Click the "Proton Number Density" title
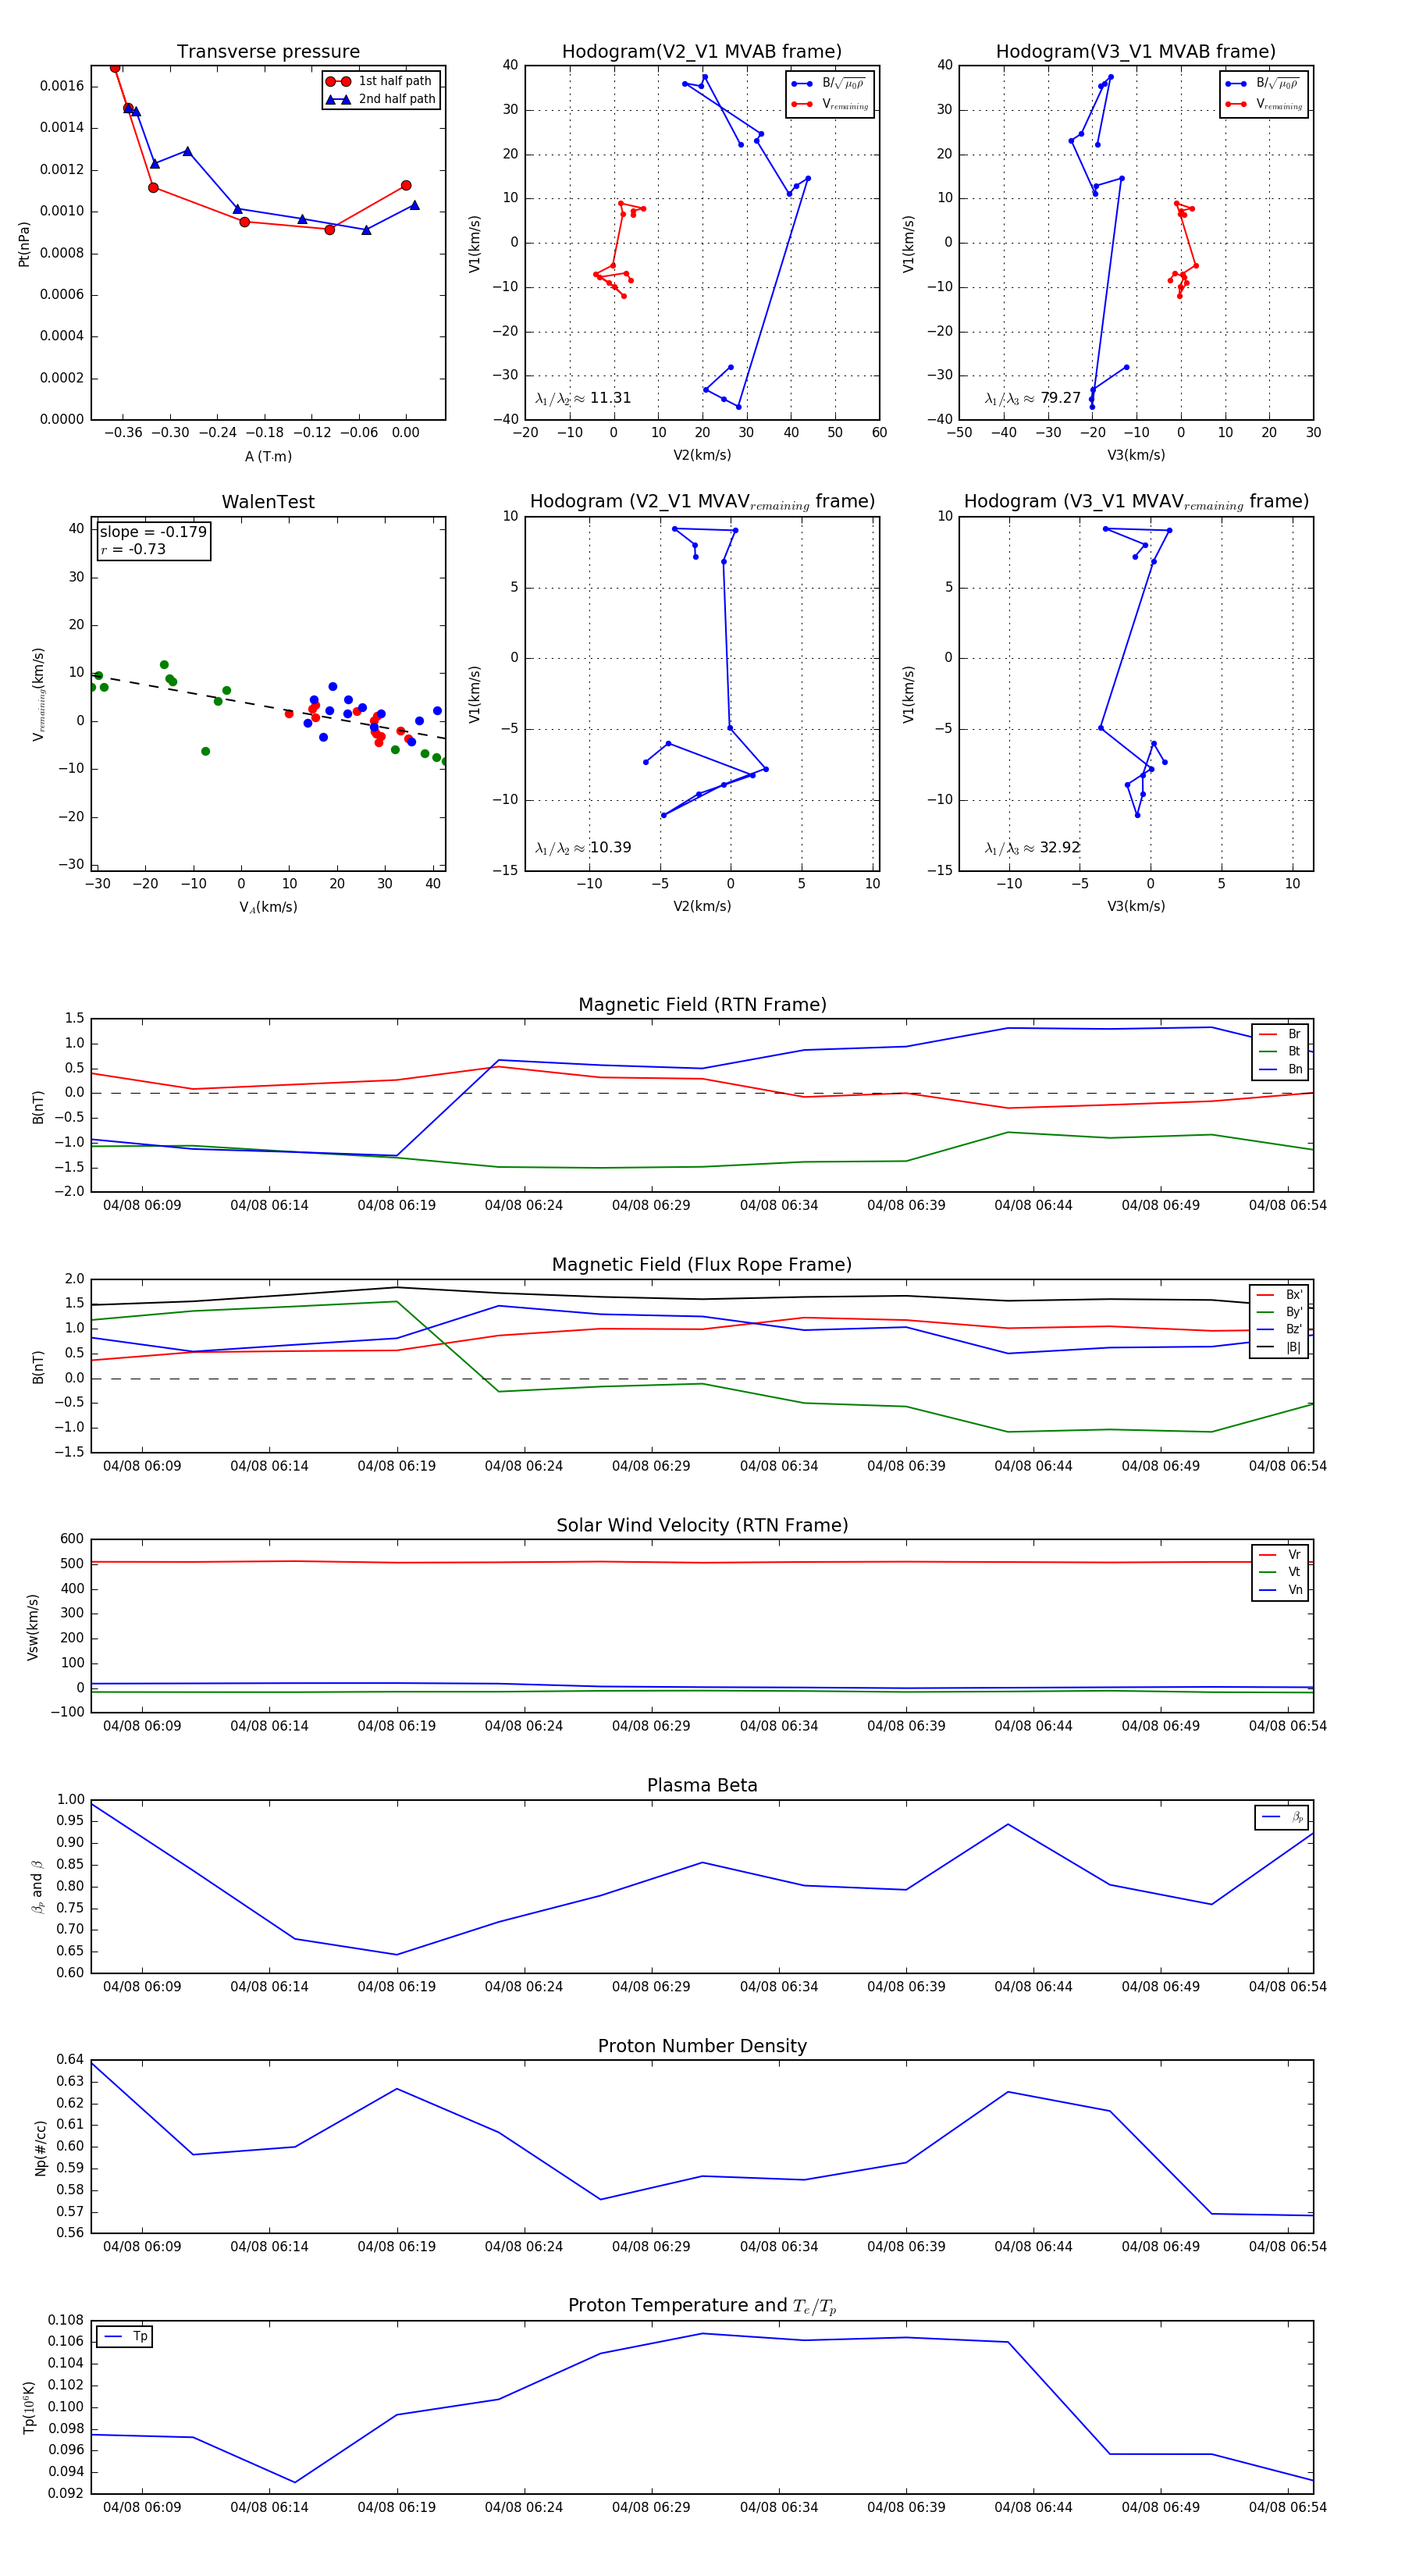Viewport: 1405px width, 2576px height. 702,2046
